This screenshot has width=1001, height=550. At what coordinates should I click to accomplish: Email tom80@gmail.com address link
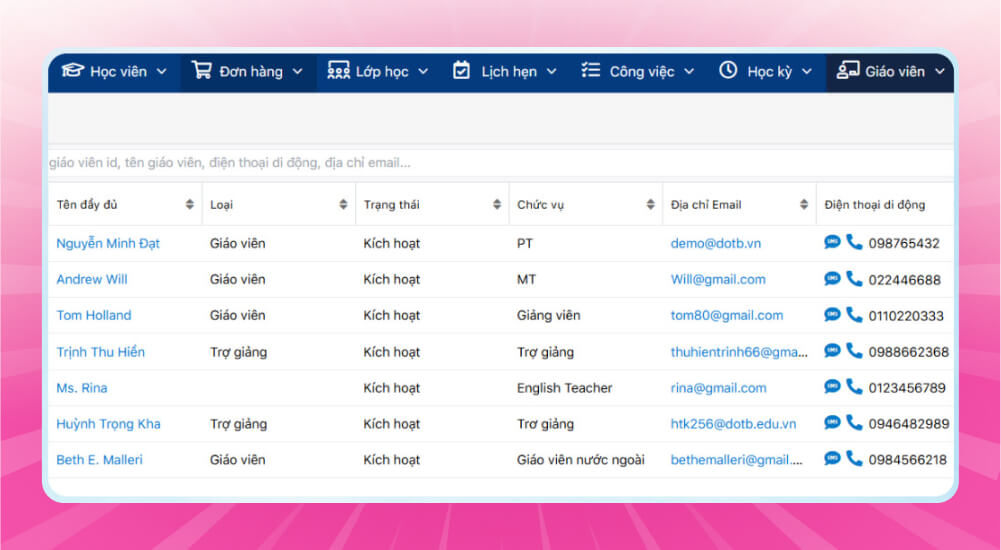(x=726, y=315)
